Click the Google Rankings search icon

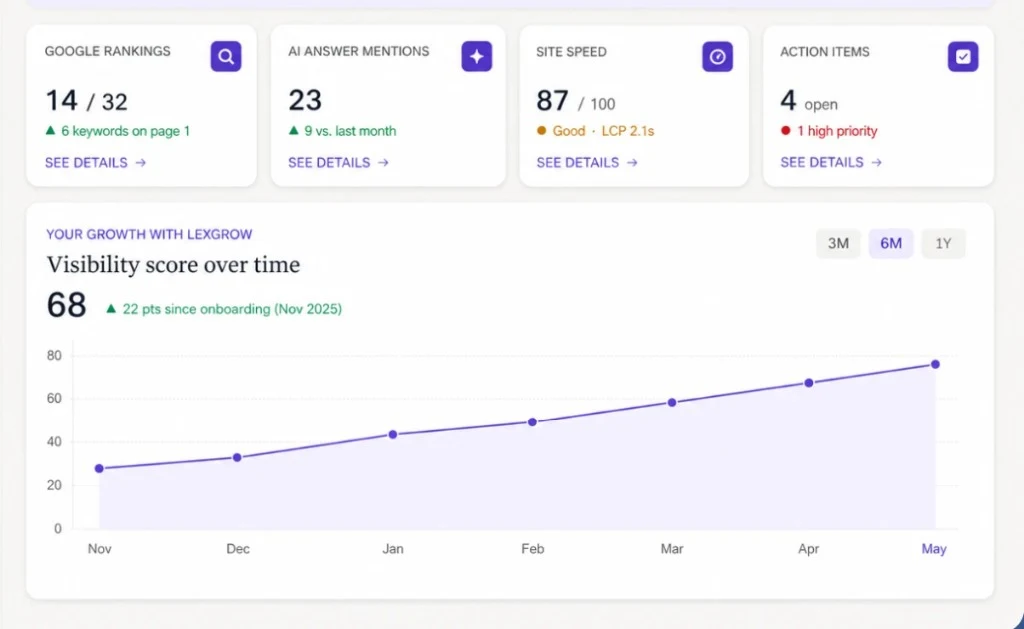coord(226,56)
